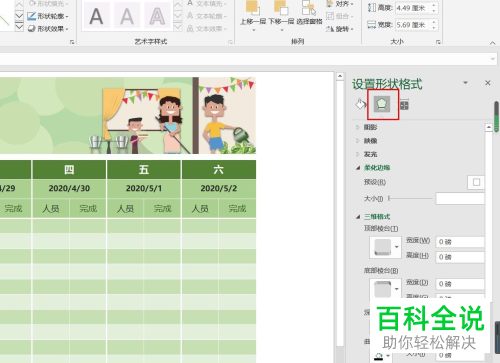The width and height of the screenshot is (500, 363).
Task: Select the header cell 五
Action: click(x=144, y=170)
